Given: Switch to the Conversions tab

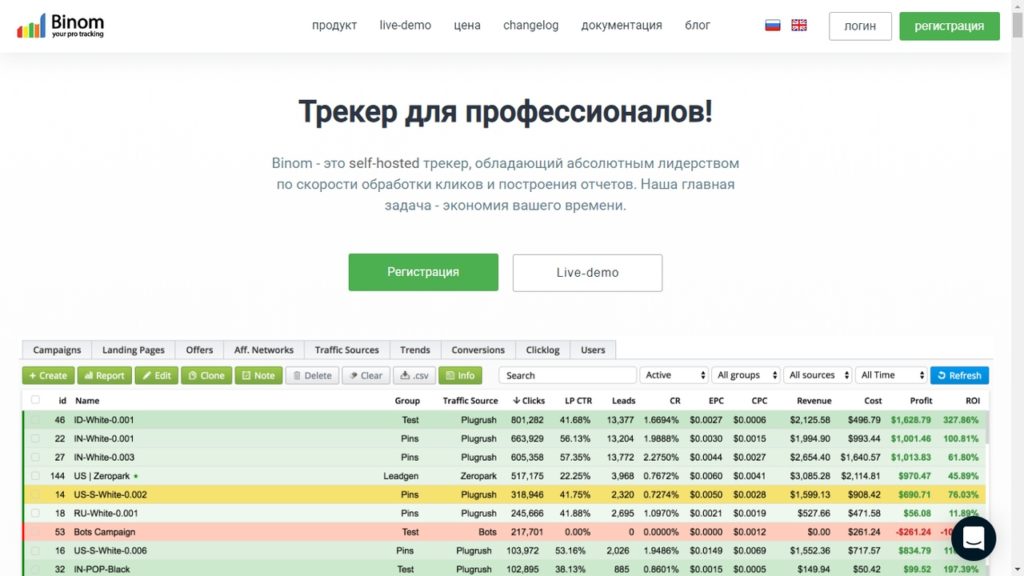Looking at the screenshot, I should pos(478,350).
